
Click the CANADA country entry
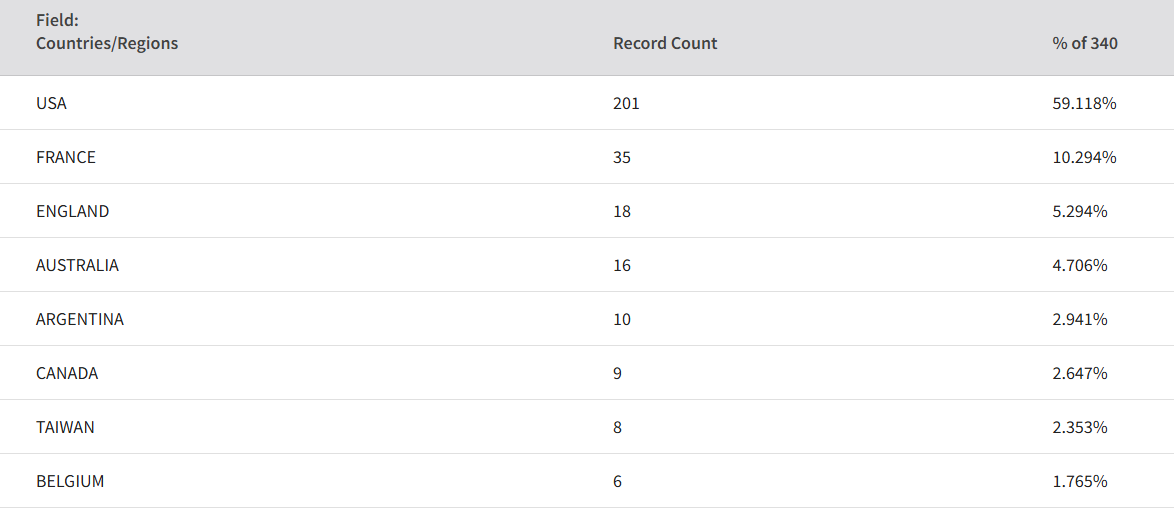67,374
